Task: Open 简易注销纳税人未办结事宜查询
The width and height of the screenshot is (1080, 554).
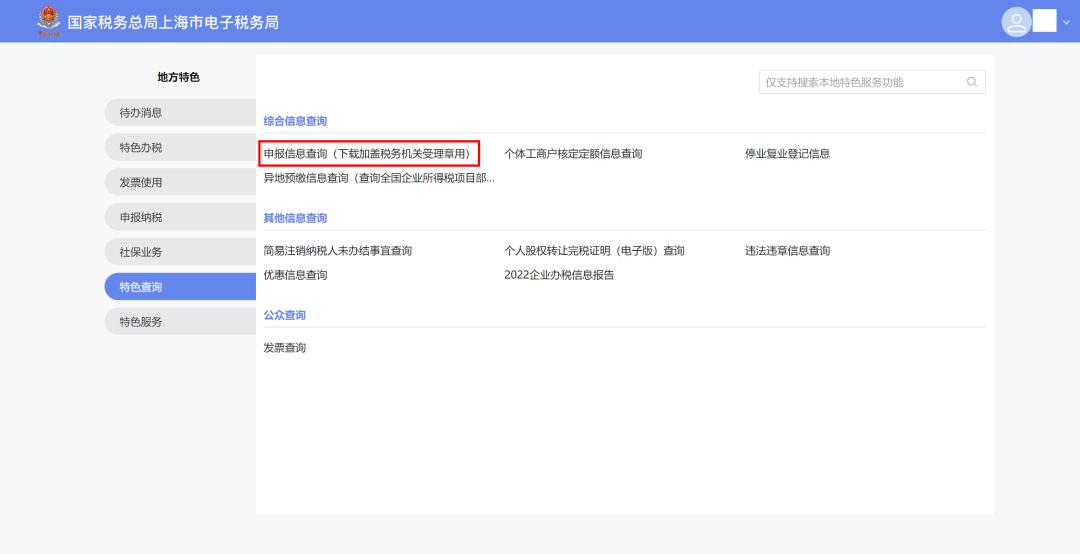Action: point(337,251)
